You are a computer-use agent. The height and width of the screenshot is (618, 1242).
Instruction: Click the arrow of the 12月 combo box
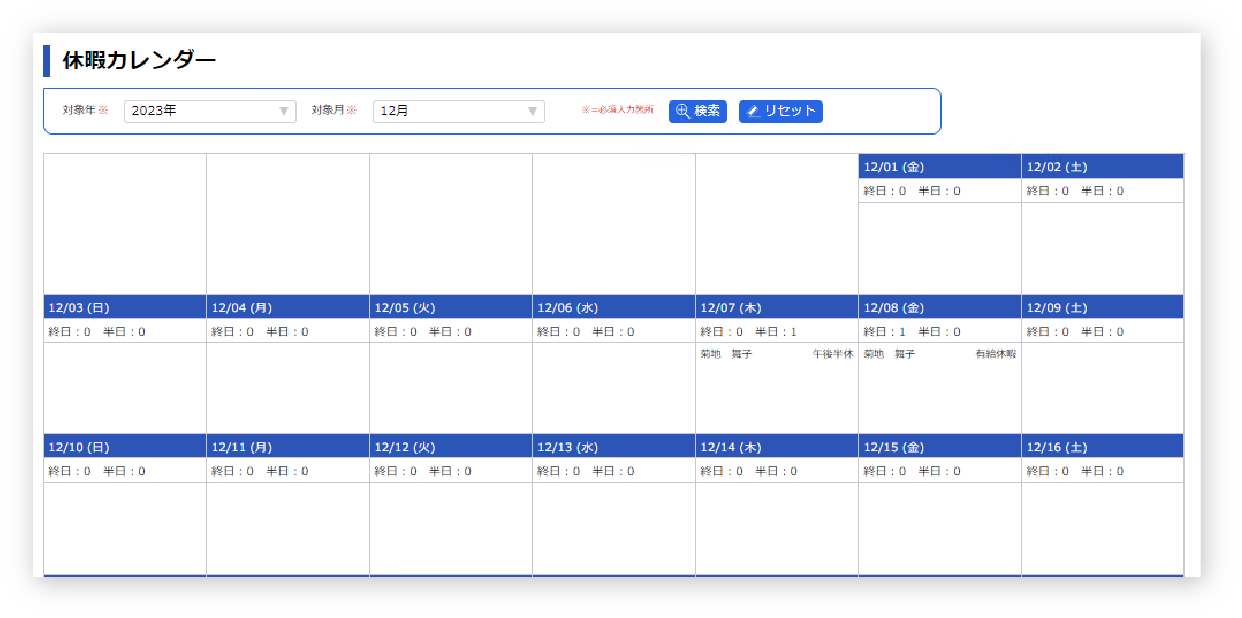pos(533,111)
